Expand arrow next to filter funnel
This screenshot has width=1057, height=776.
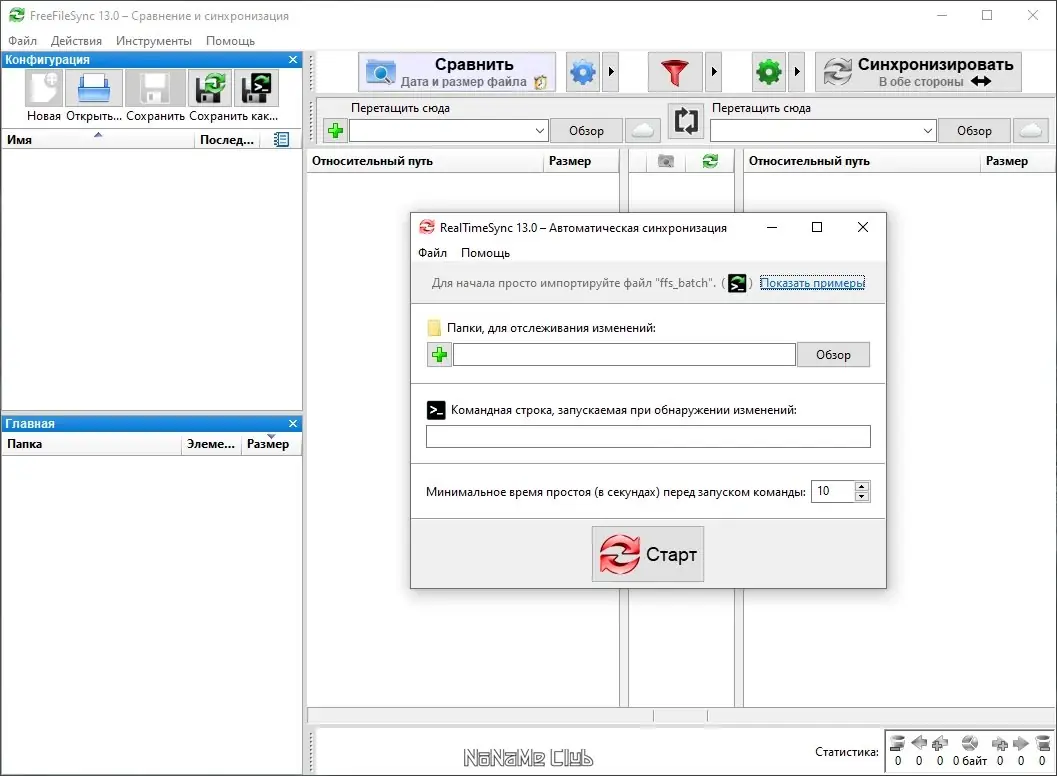pos(714,71)
